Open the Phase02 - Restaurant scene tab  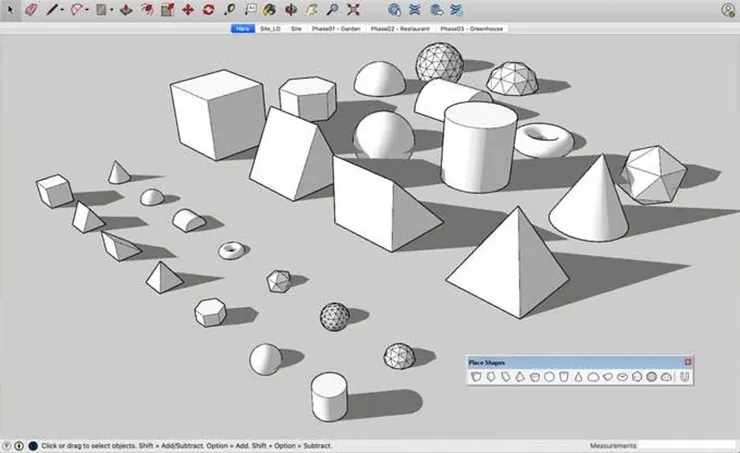(x=400, y=29)
